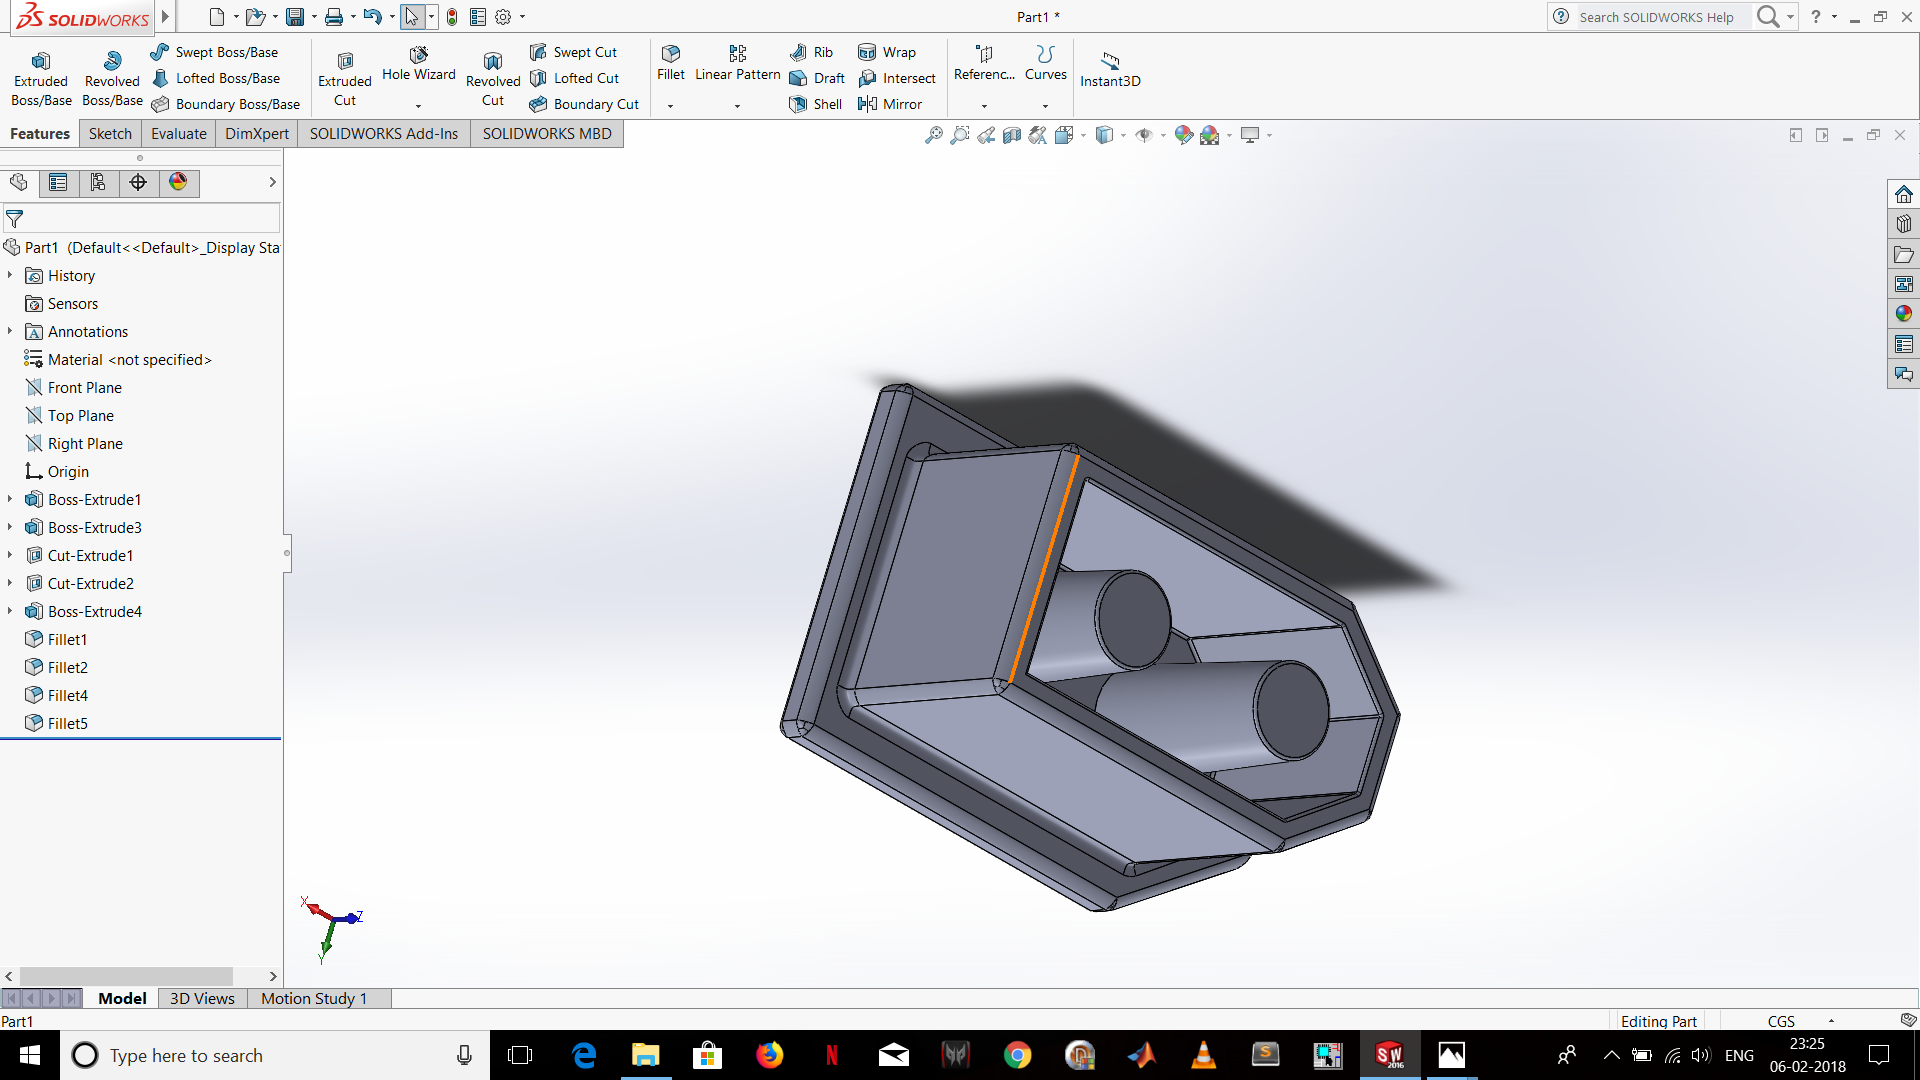Image resolution: width=1920 pixels, height=1080 pixels.
Task: Toggle the Select cursor tool
Action: [x=411, y=17]
